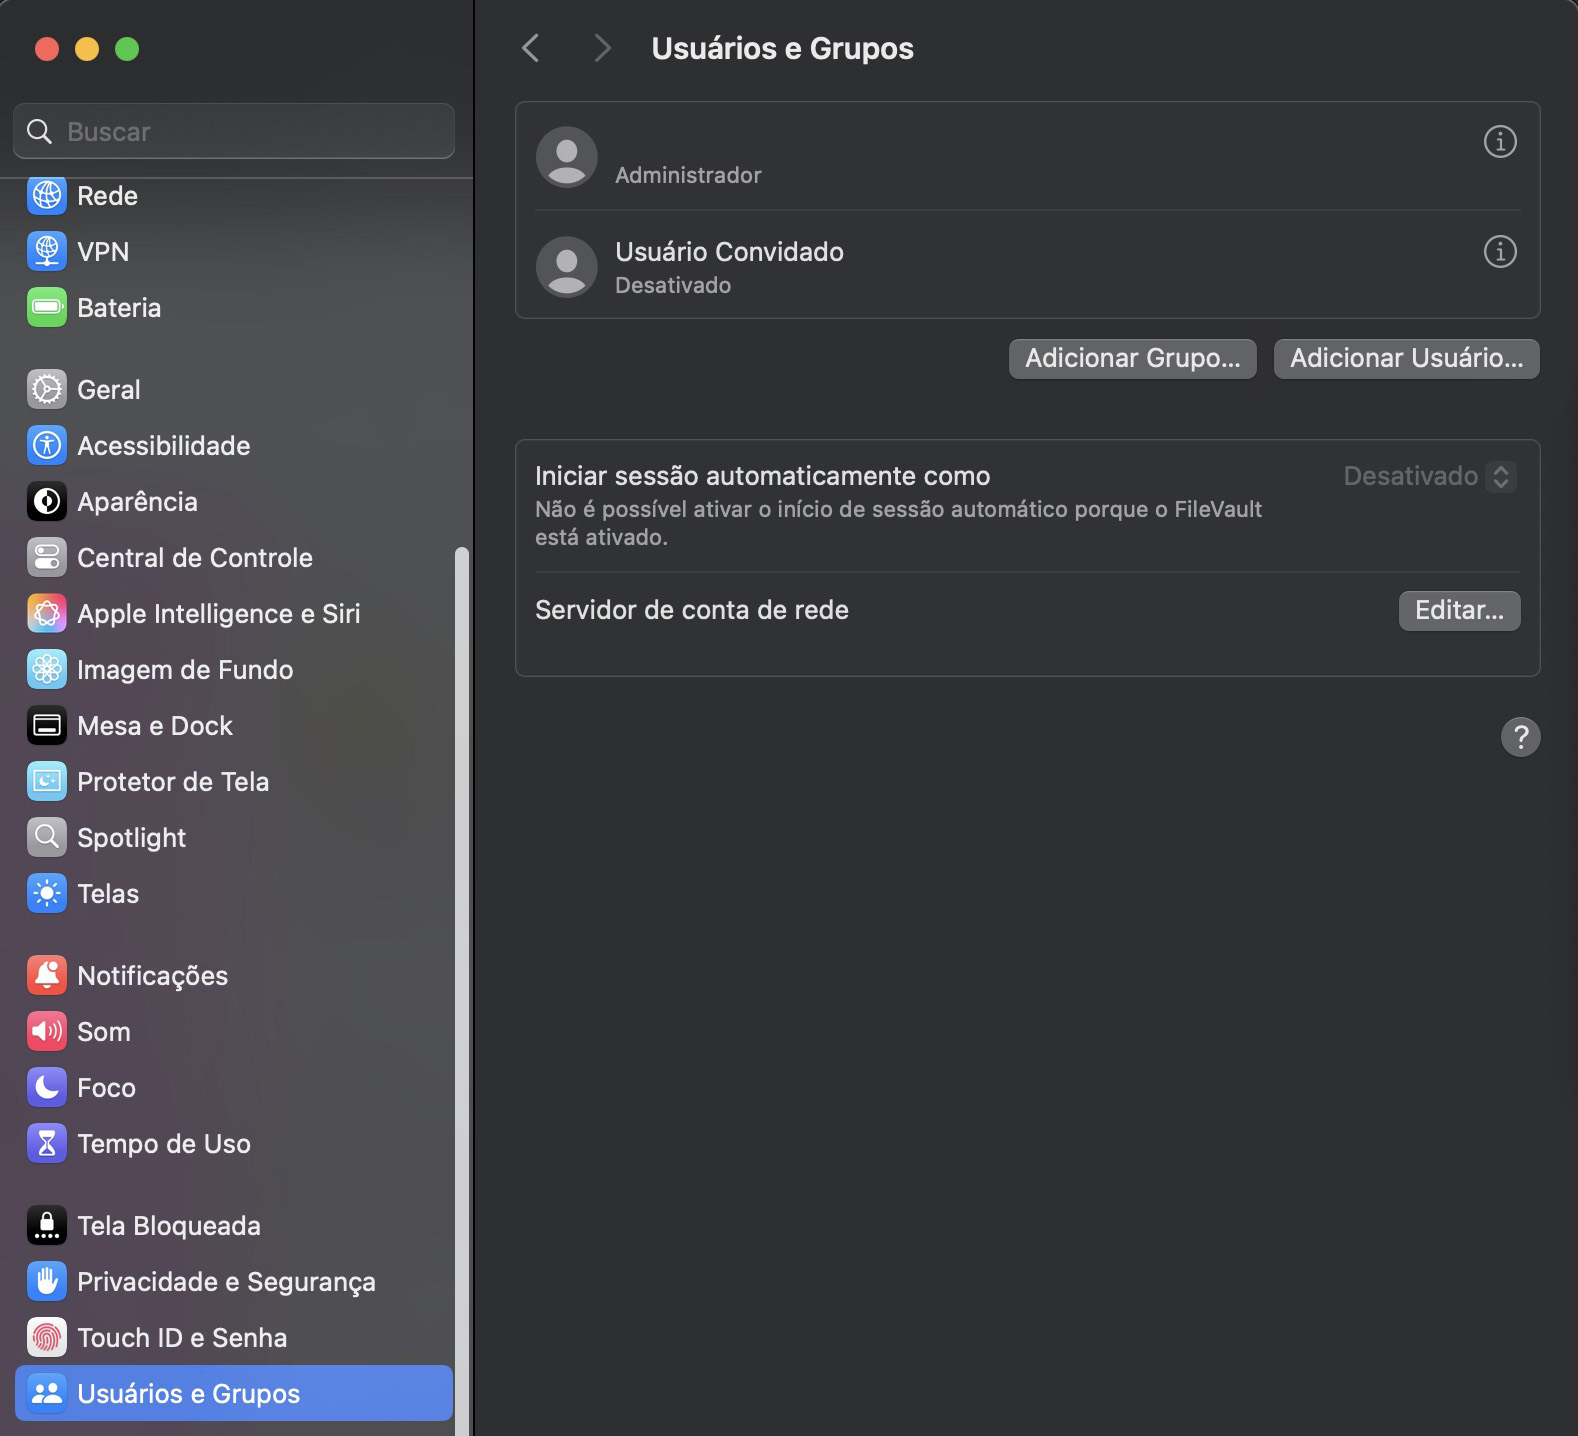The width and height of the screenshot is (1578, 1436).
Task: Click the Apple Intelligence e Siri icon
Action: click(47, 614)
